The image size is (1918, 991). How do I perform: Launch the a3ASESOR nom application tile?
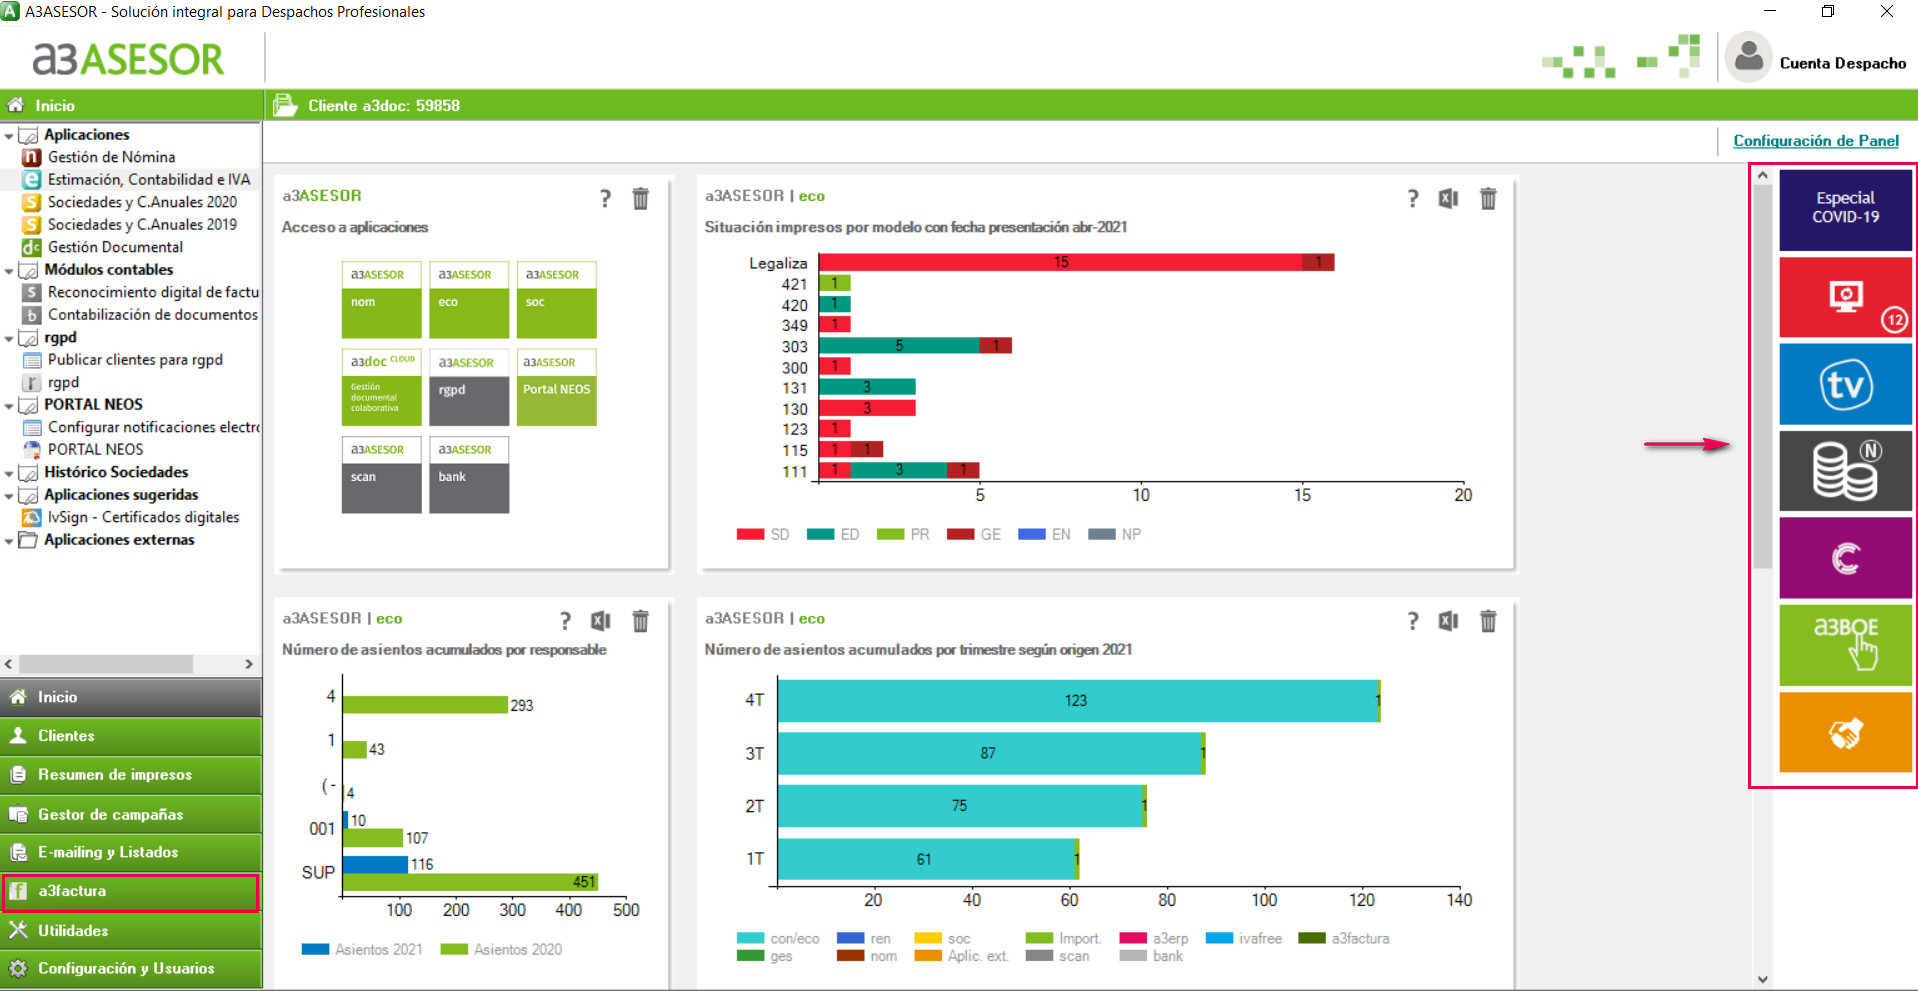(381, 300)
